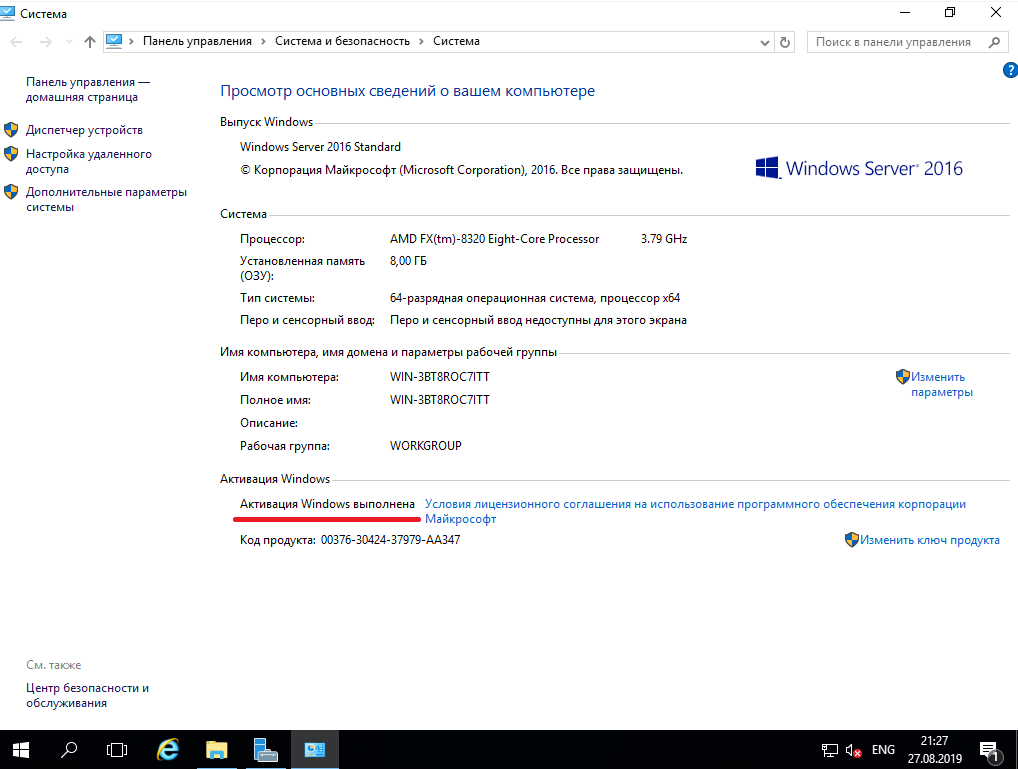Expand the arrow after Система и безопасность breadcrumb

[x=422, y=42]
